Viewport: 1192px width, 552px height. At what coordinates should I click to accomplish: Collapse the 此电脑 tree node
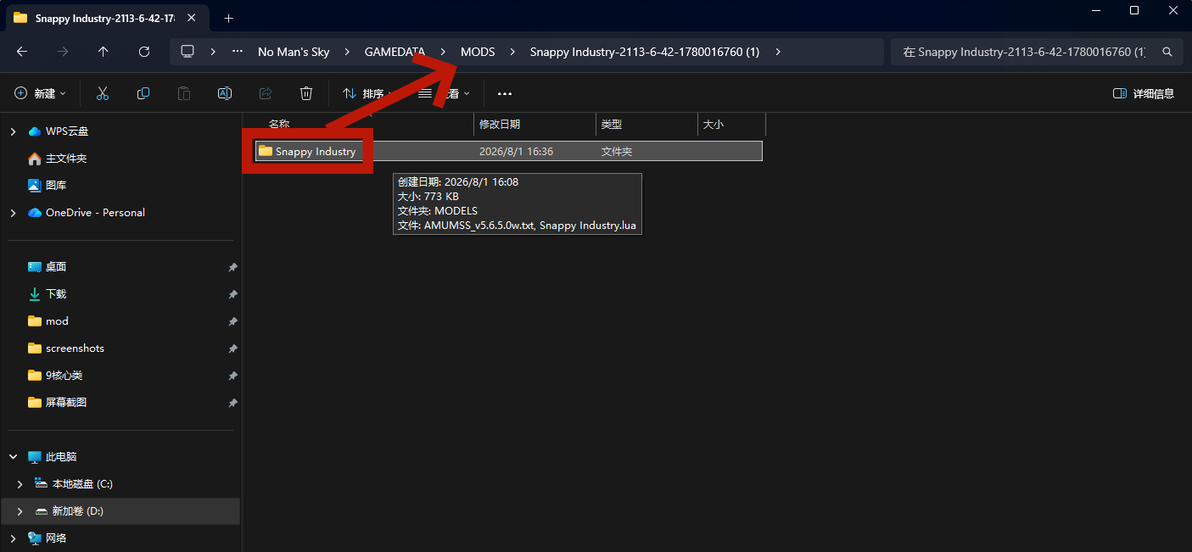tap(13, 457)
